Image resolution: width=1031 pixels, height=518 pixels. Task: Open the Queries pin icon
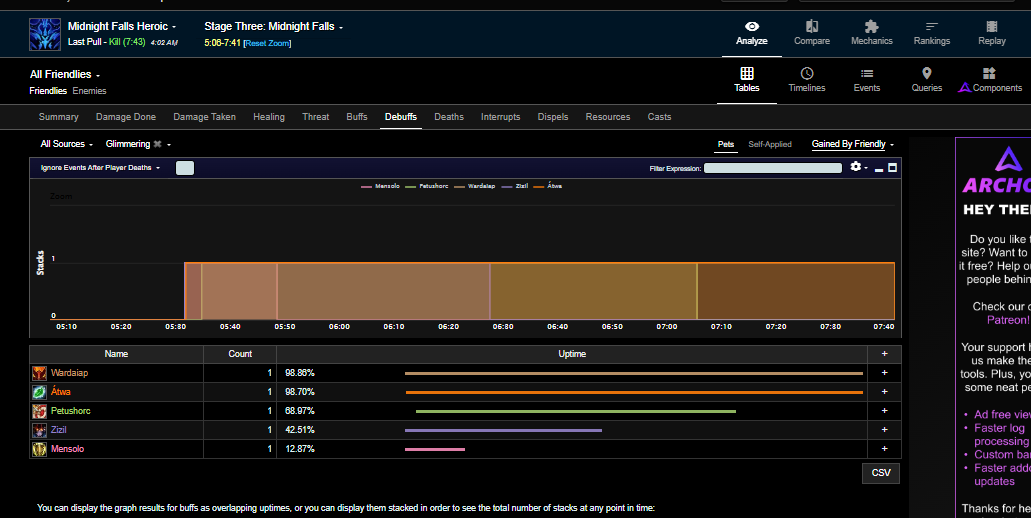(x=926, y=74)
